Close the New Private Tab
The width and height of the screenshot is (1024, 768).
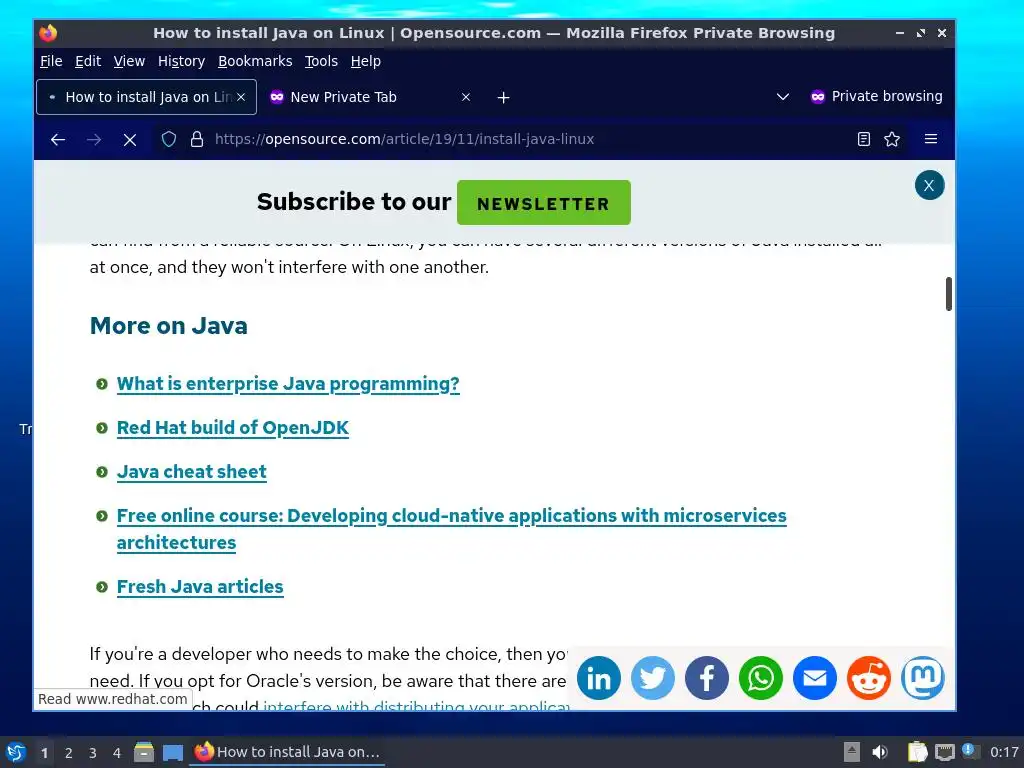[x=466, y=97]
